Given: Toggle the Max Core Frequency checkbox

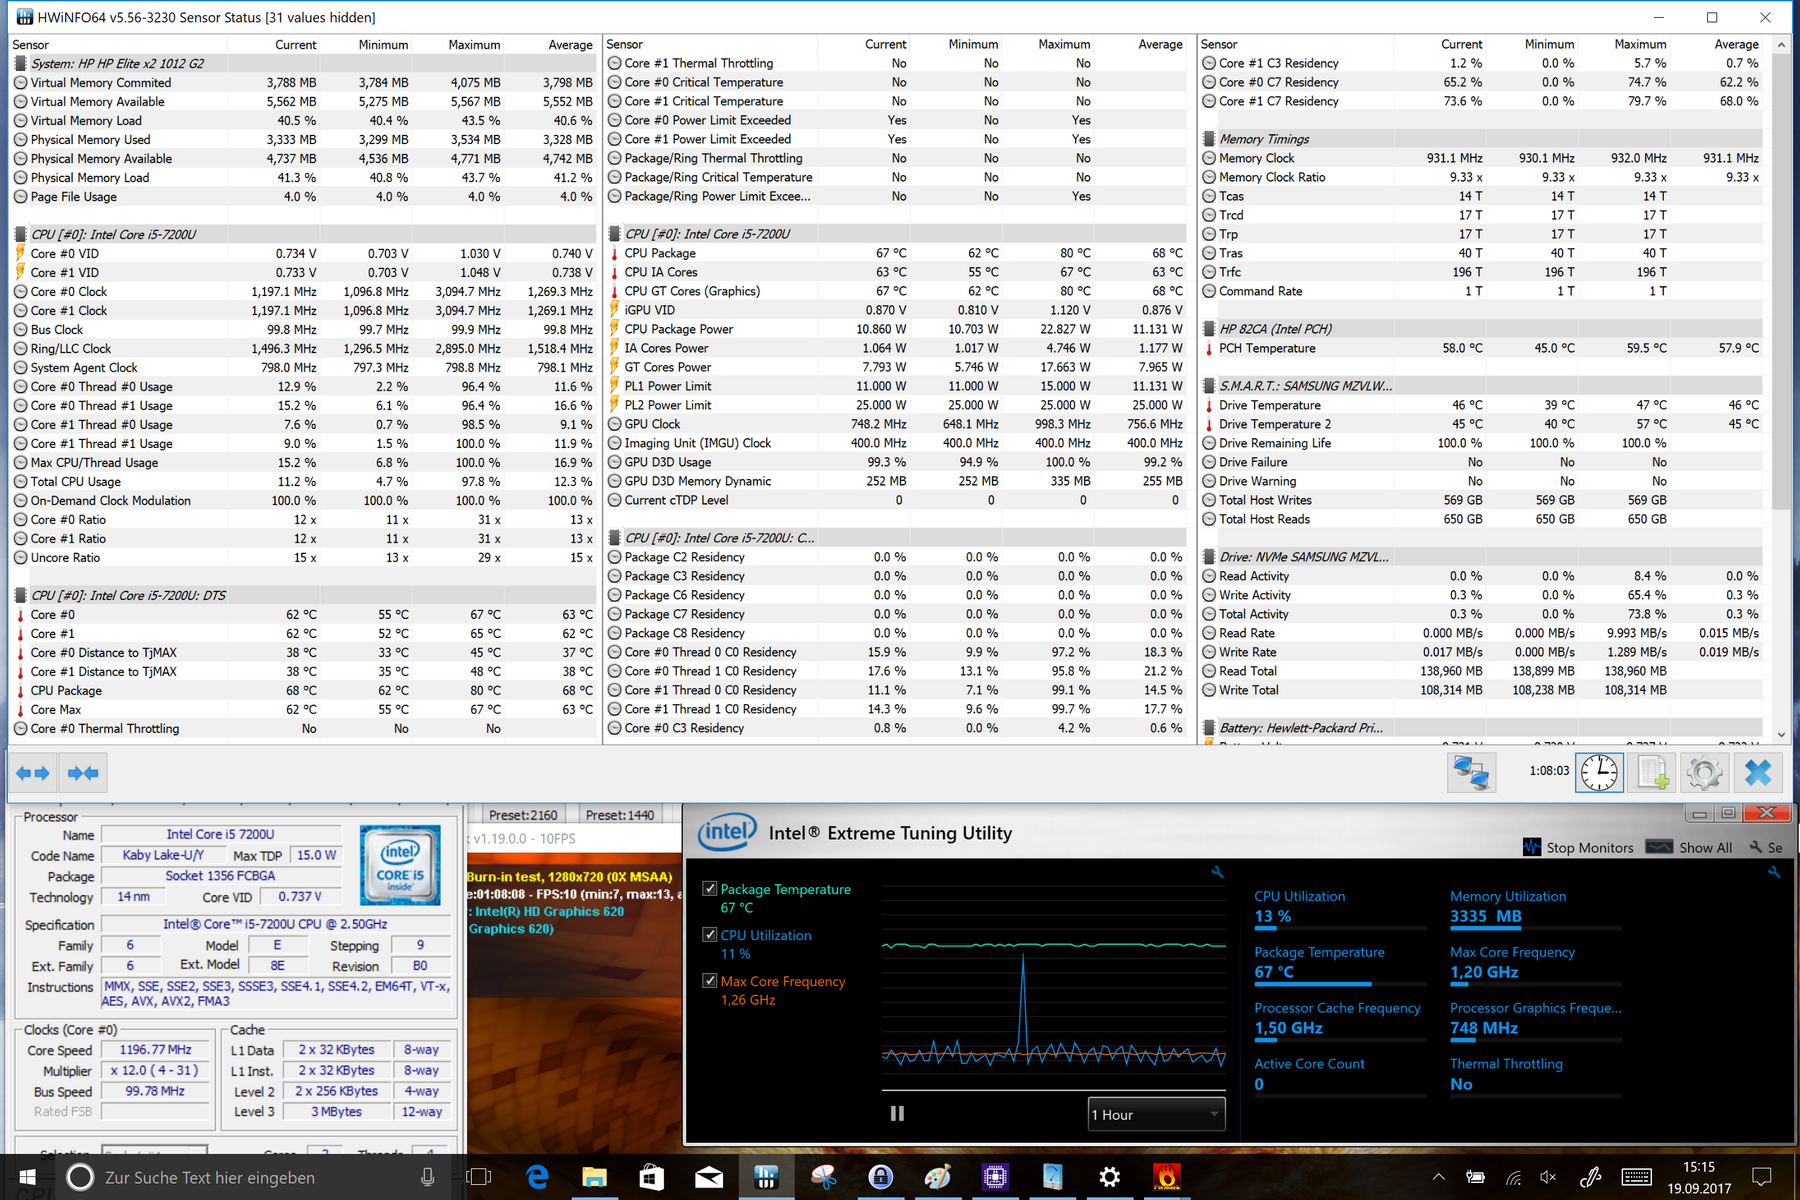Looking at the screenshot, I should tap(710, 981).
